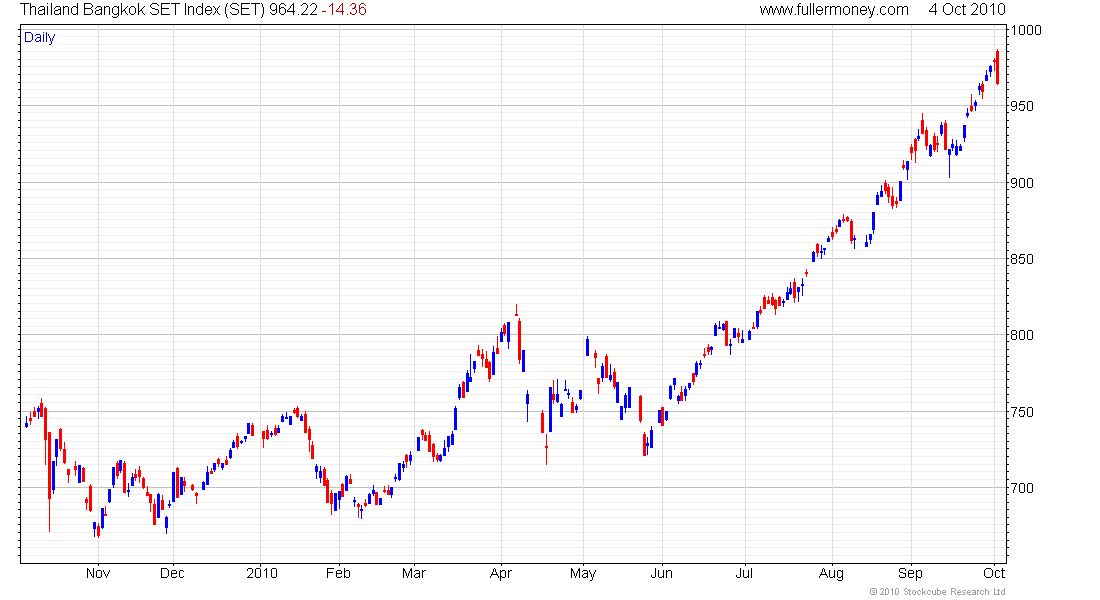Click the 850 y-axis label

(1022, 260)
